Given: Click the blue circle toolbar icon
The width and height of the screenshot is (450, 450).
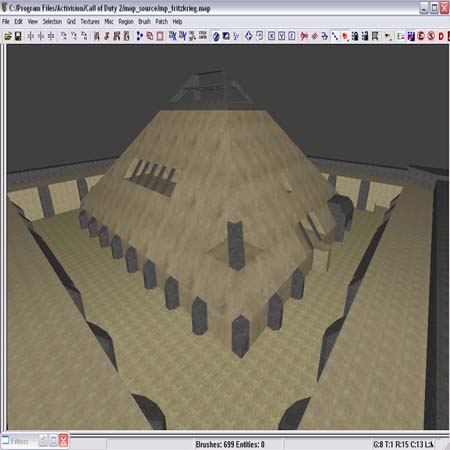Looking at the screenshot, I should 216,36.
